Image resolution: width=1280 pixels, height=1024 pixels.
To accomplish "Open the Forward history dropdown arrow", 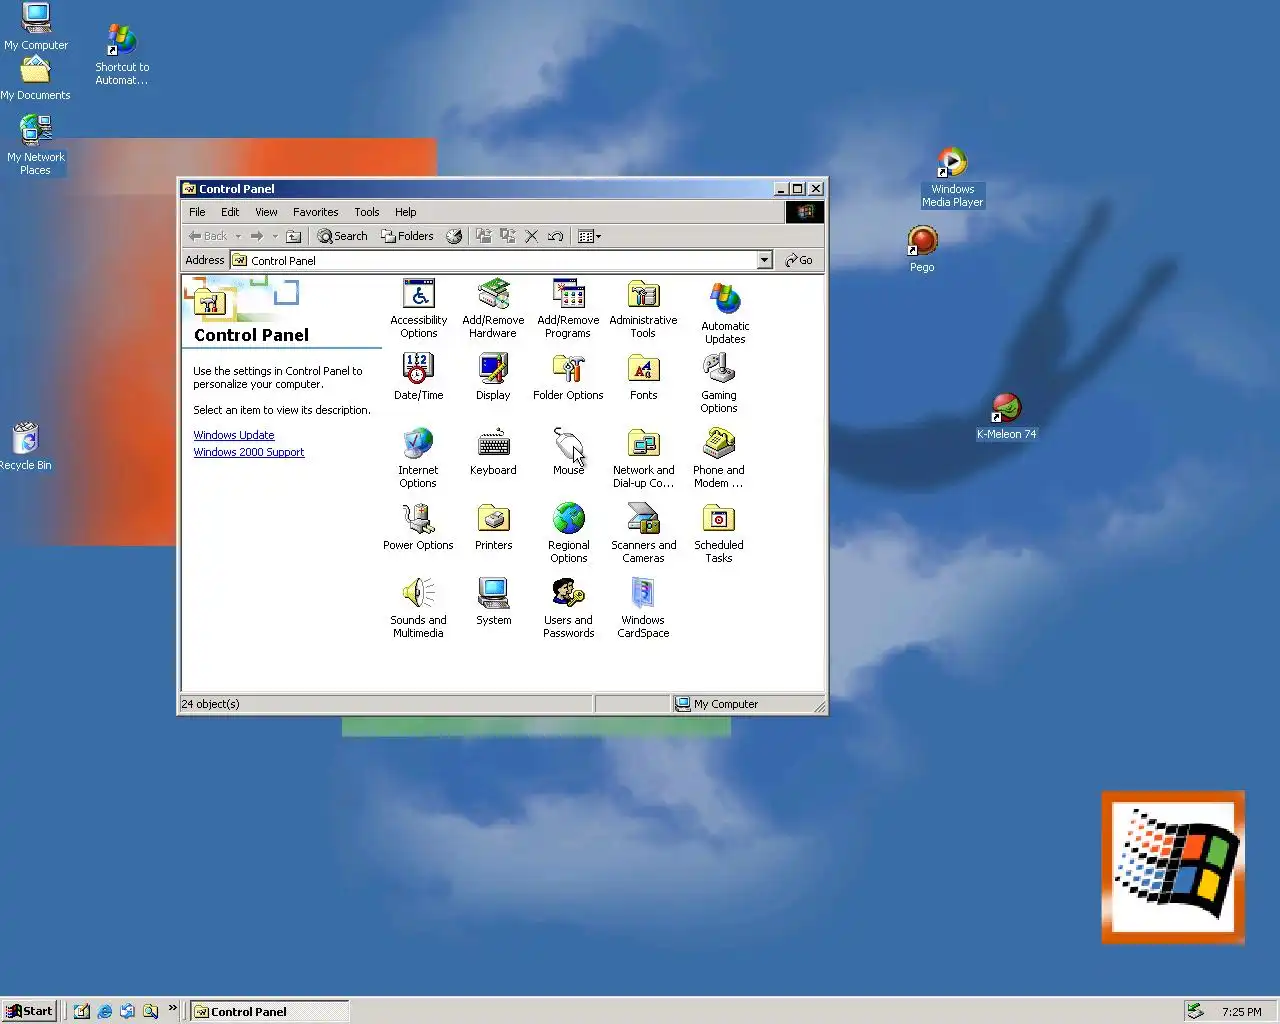I will point(275,237).
